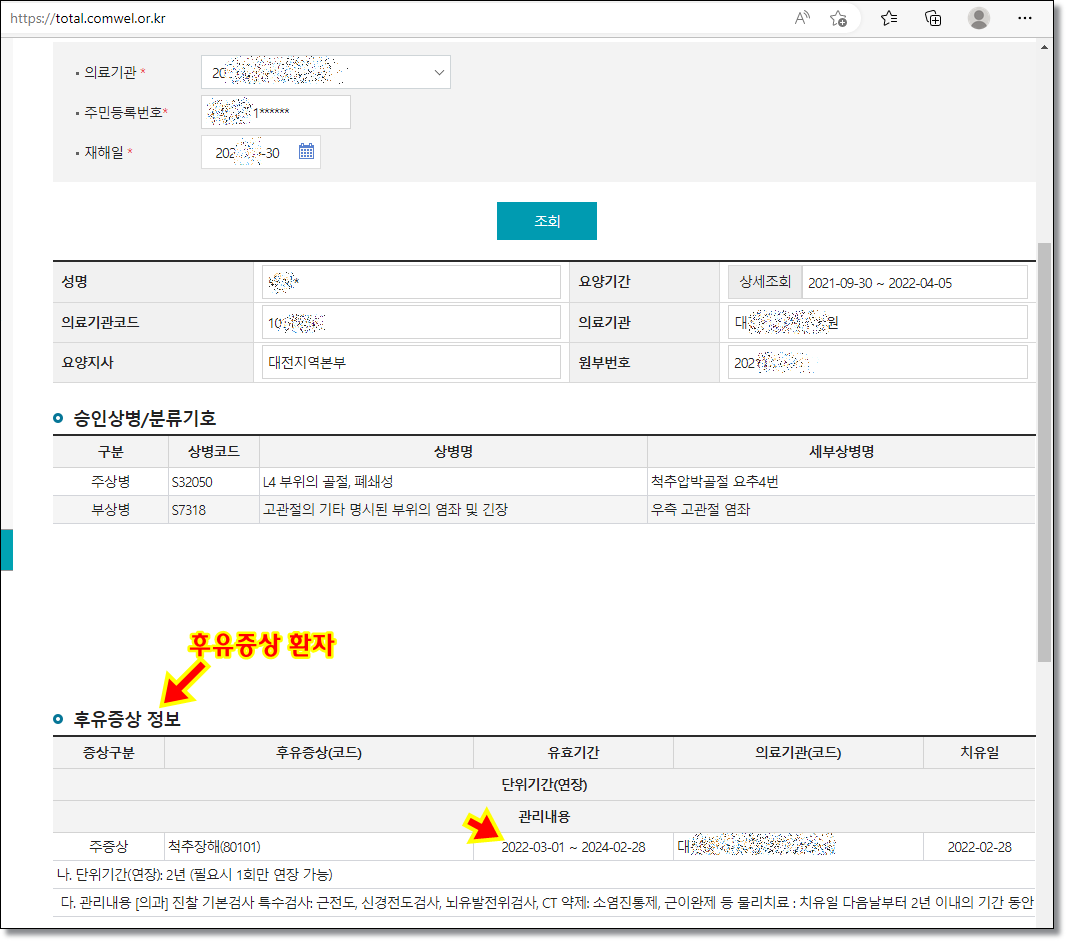The width and height of the screenshot is (1066, 941).
Task: Click the 주민등록번호 input field
Action: tap(276, 112)
